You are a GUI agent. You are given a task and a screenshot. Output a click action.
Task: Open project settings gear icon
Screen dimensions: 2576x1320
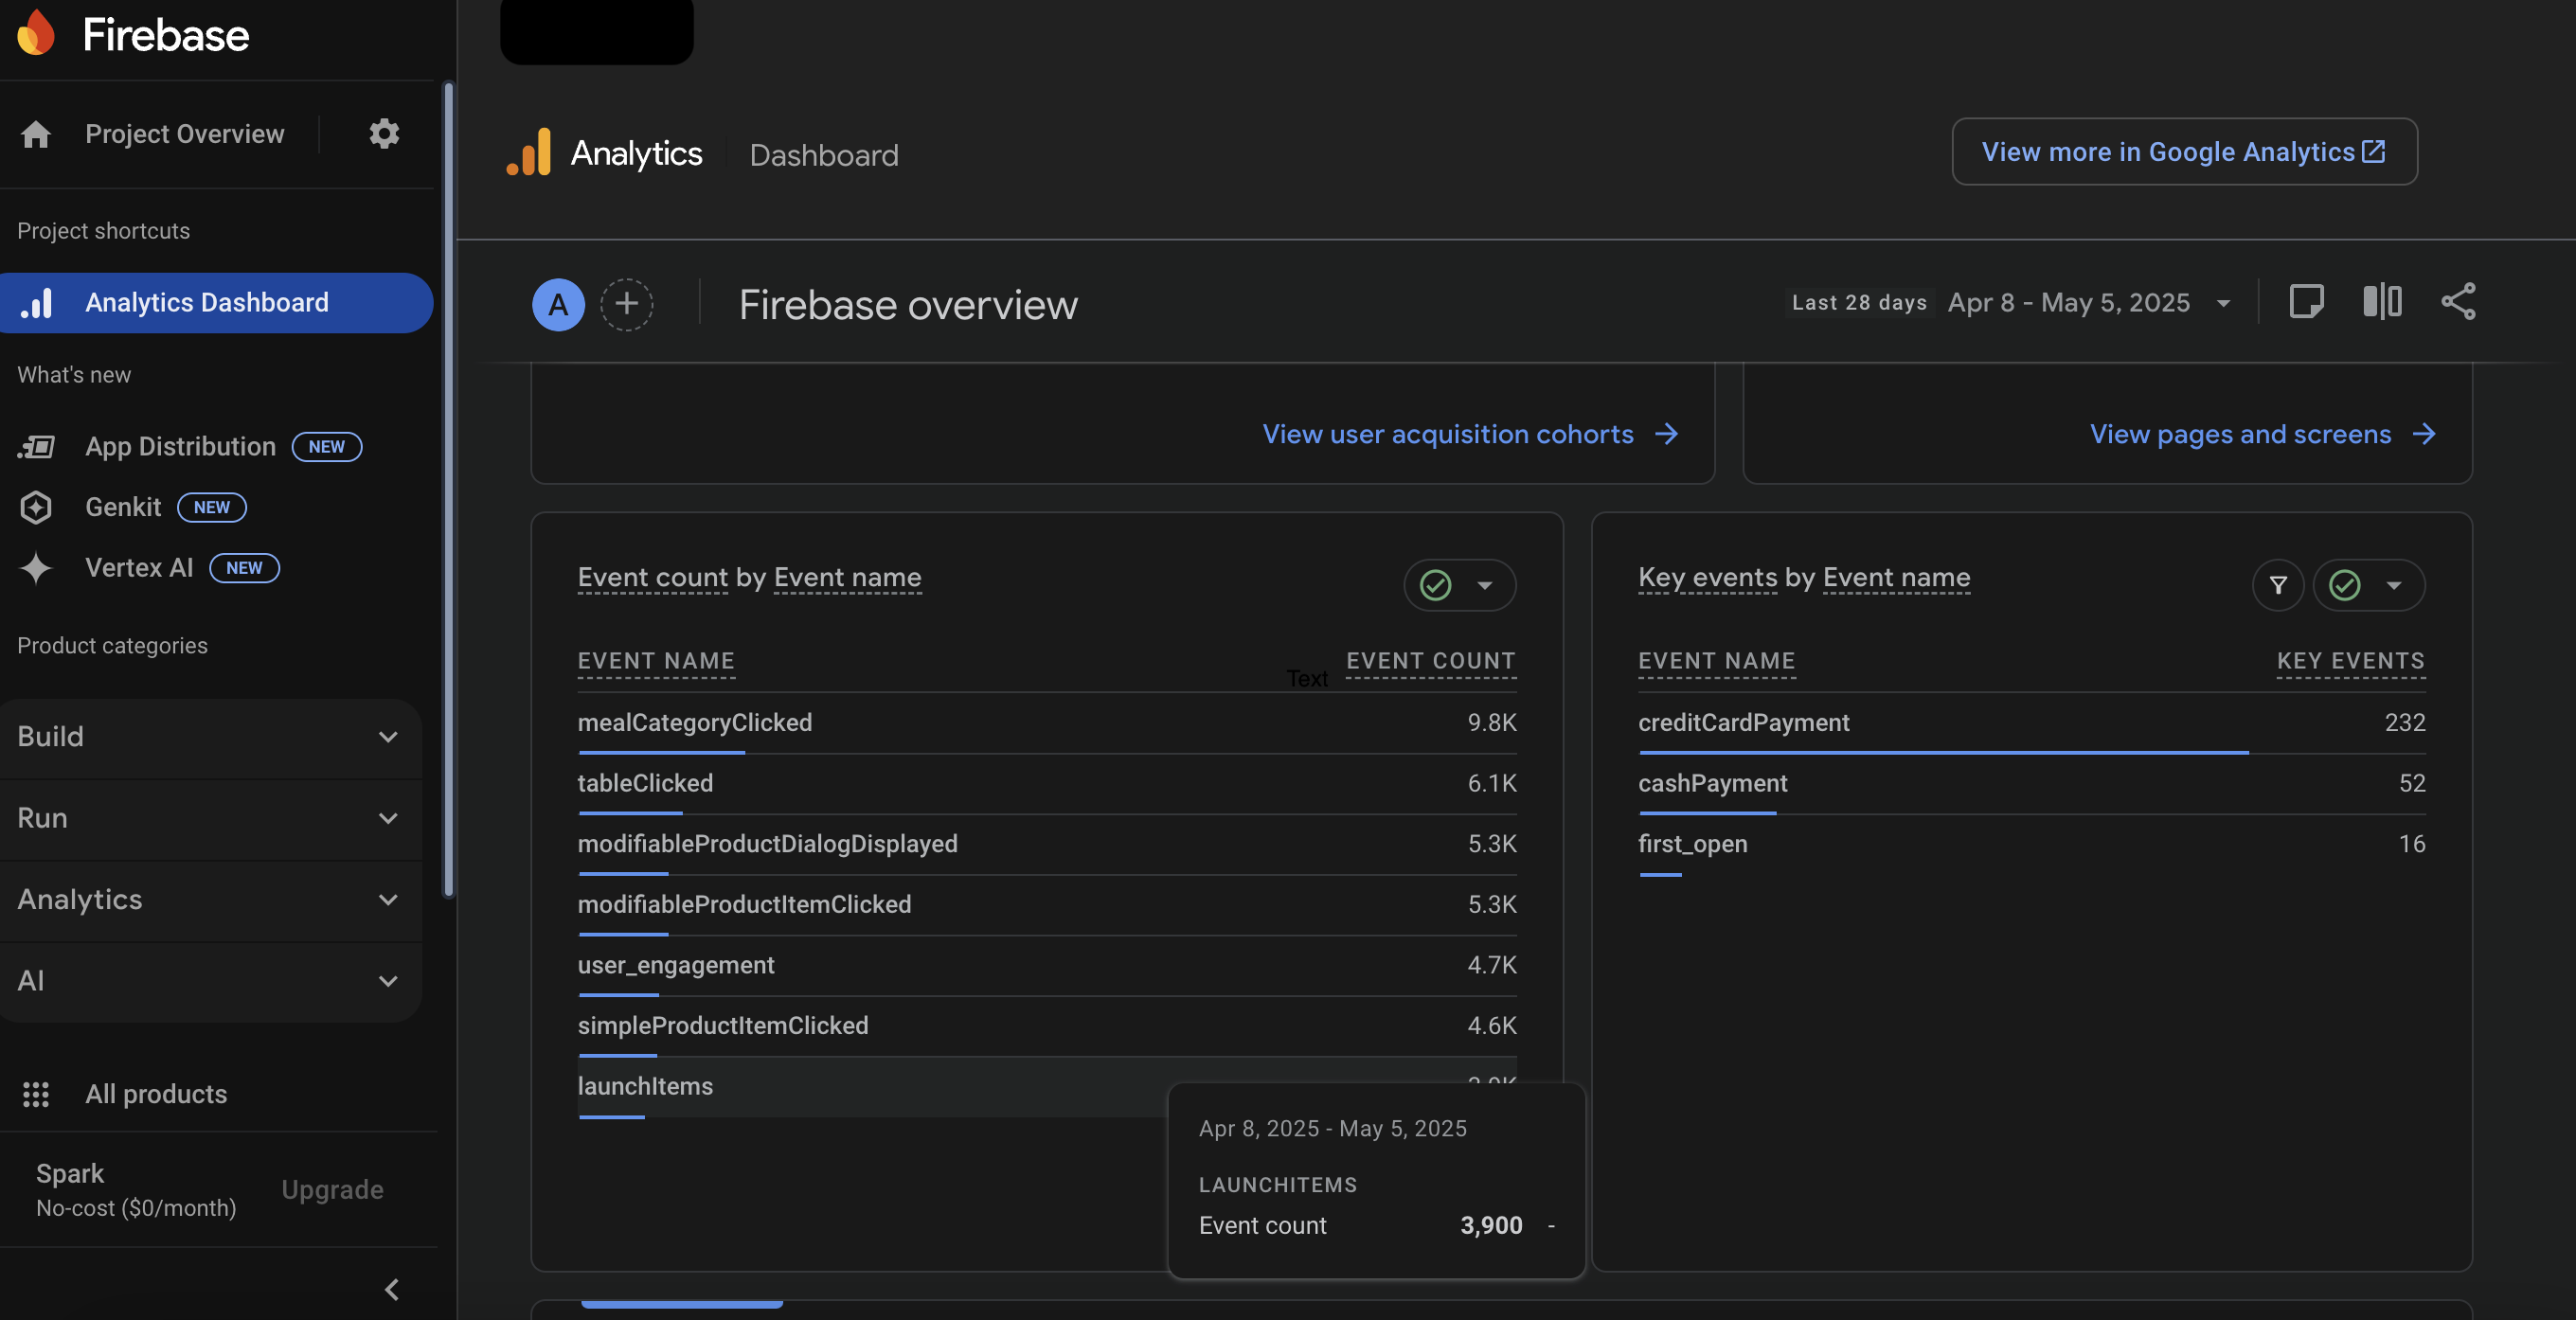pyautogui.click(x=384, y=134)
